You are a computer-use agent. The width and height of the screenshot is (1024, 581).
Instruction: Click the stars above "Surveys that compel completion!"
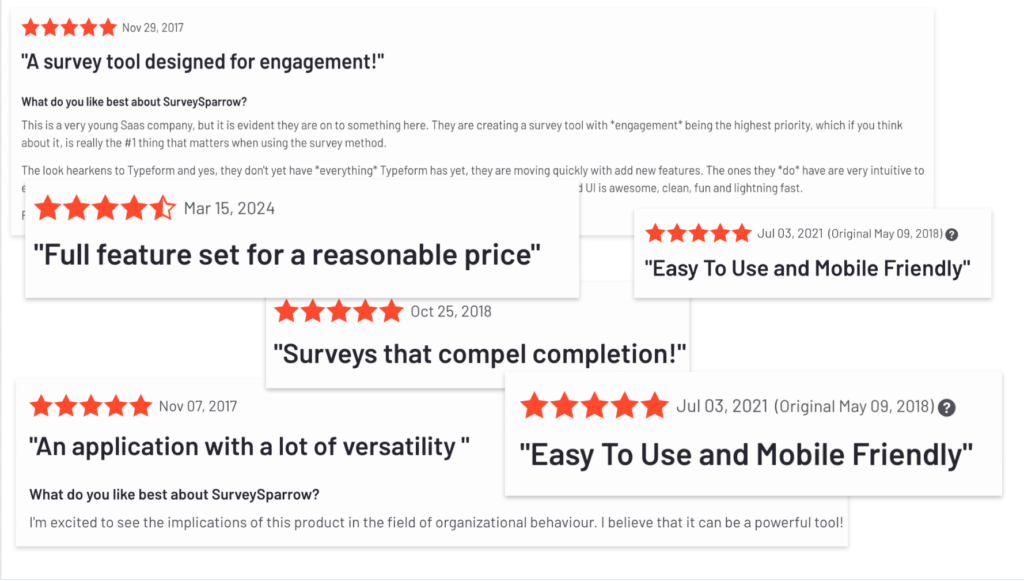pyautogui.click(x=337, y=311)
